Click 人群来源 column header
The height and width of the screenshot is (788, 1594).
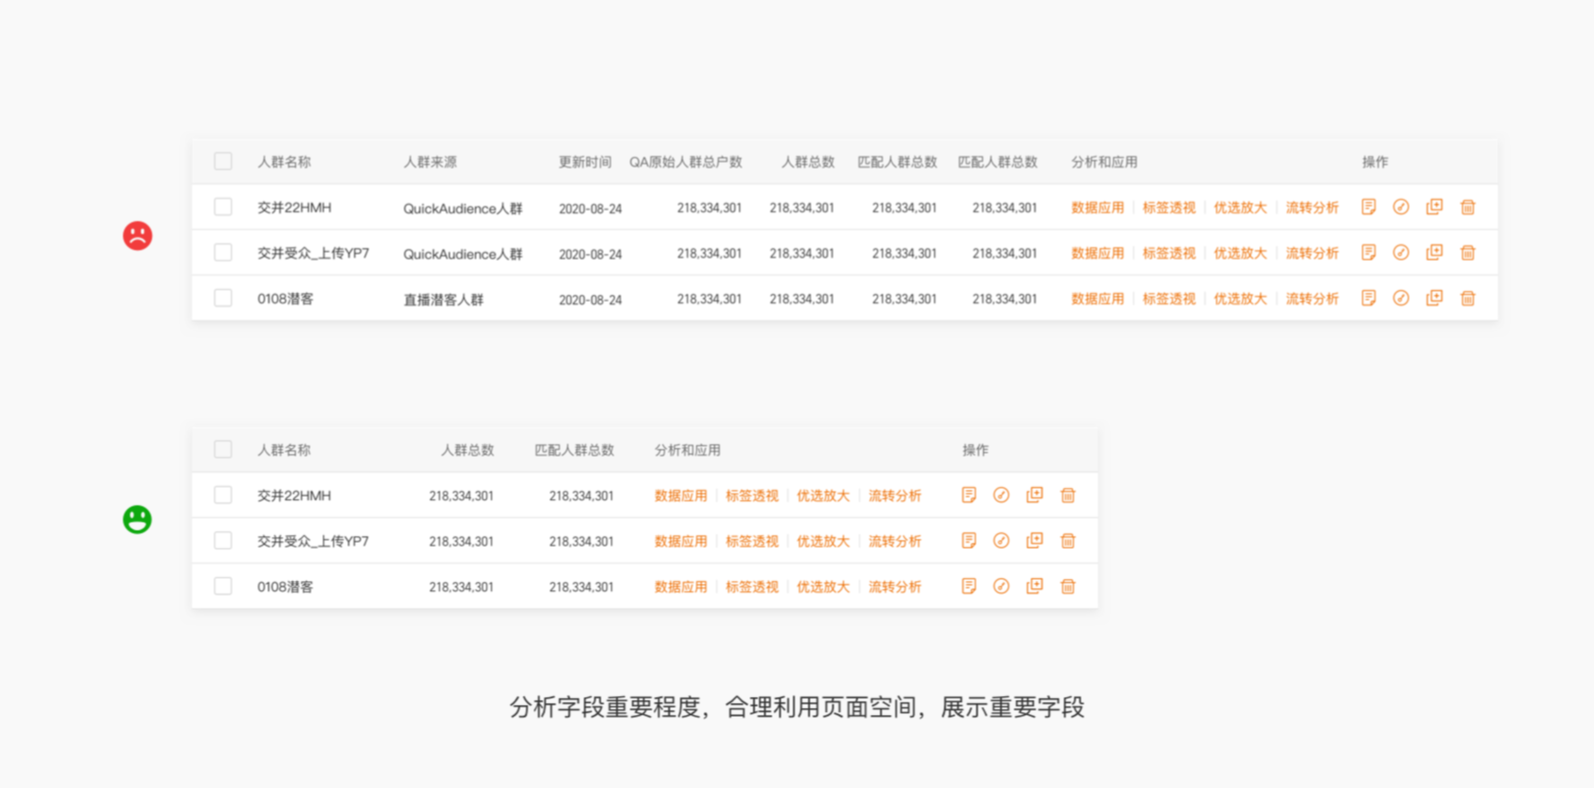click(x=430, y=162)
